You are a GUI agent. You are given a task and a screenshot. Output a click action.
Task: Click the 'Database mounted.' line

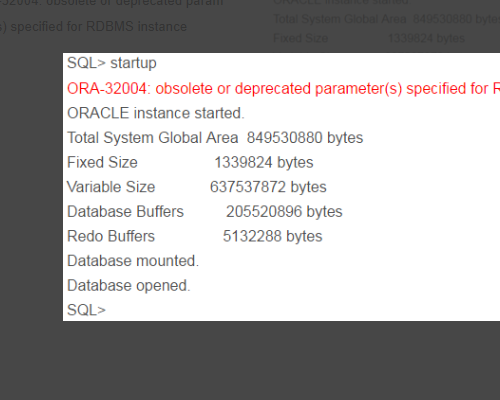tap(133, 261)
